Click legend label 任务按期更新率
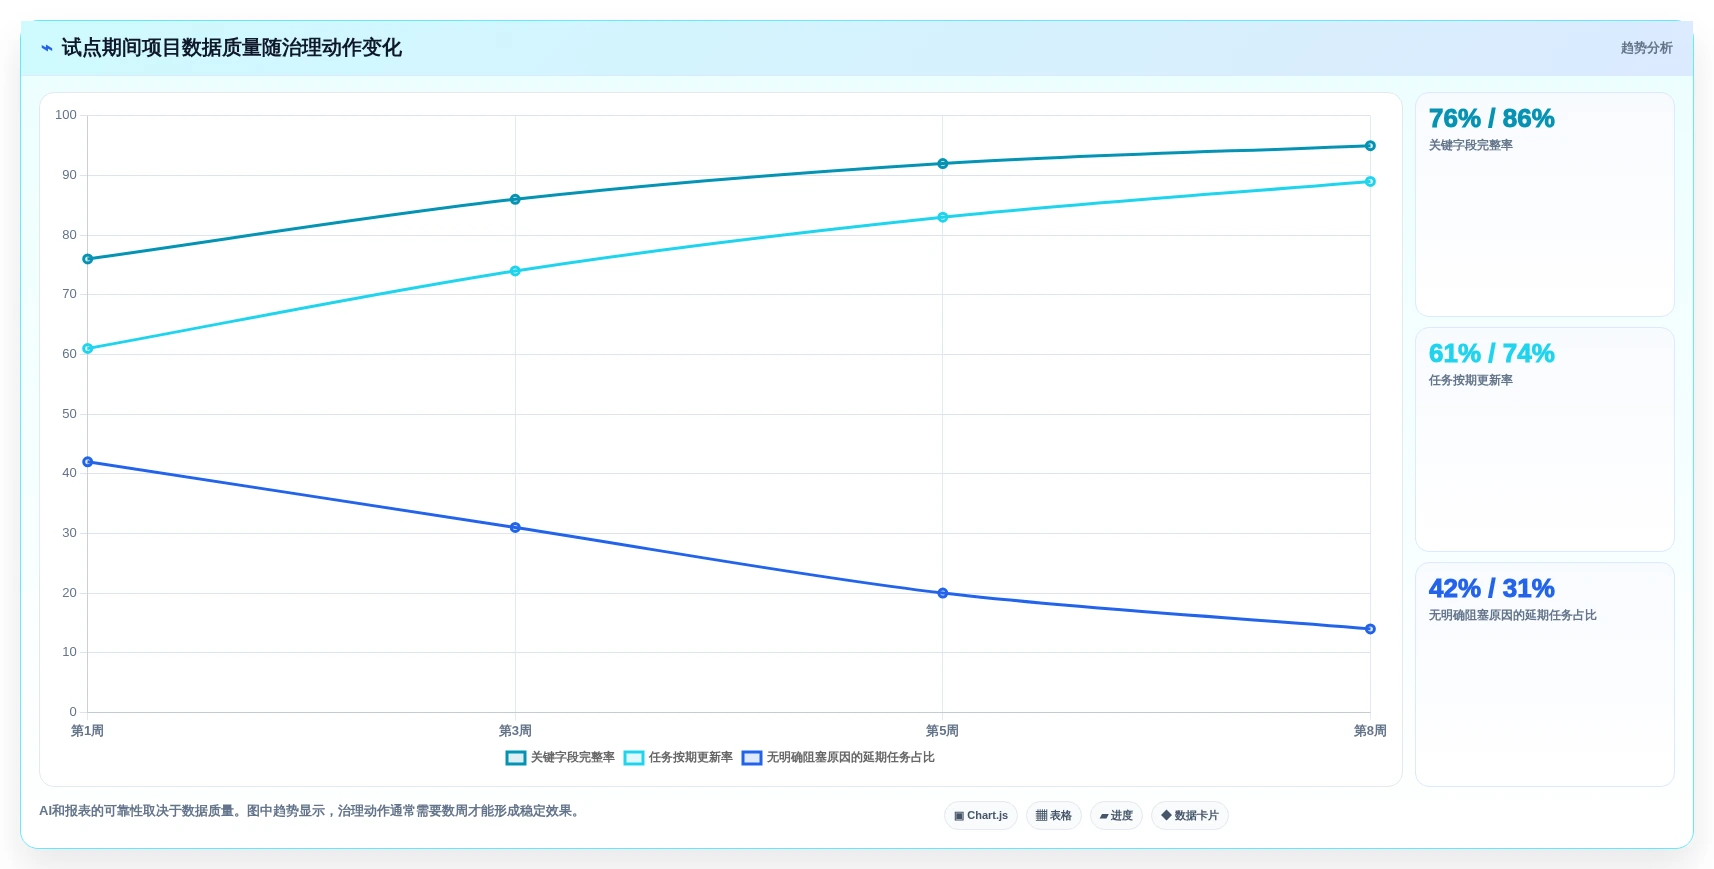This screenshot has height=869, width=1714. [x=691, y=758]
